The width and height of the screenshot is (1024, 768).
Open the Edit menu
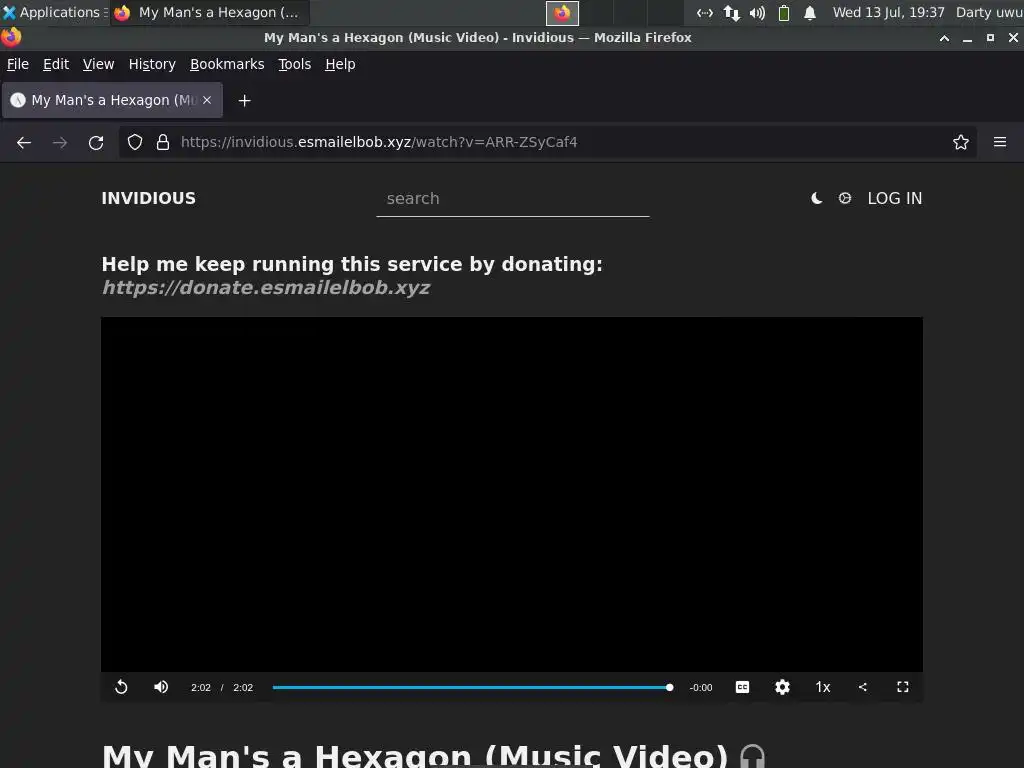(x=56, y=64)
